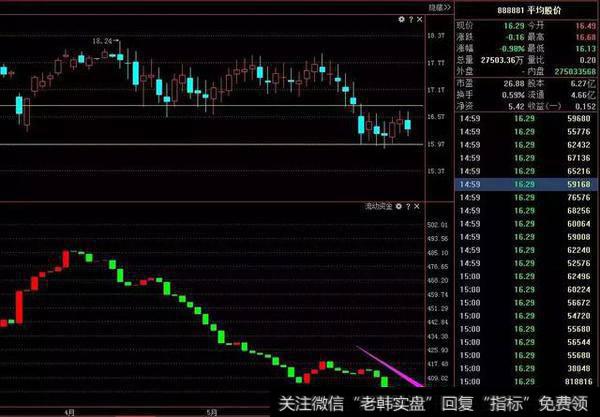
Task: Click the 内盘 value 275033568
Action: tap(575, 71)
